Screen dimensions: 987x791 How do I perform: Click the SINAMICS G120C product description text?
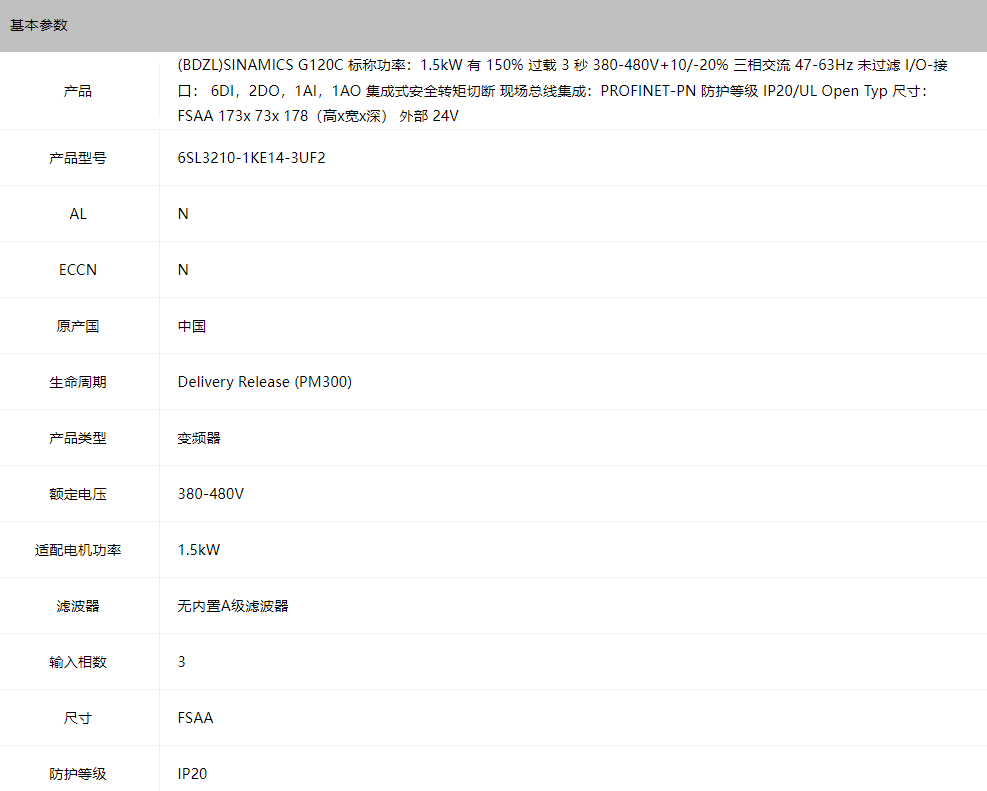562,91
